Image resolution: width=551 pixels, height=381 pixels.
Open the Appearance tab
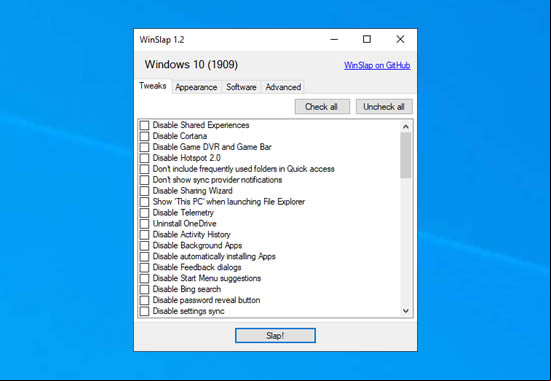pyautogui.click(x=196, y=87)
